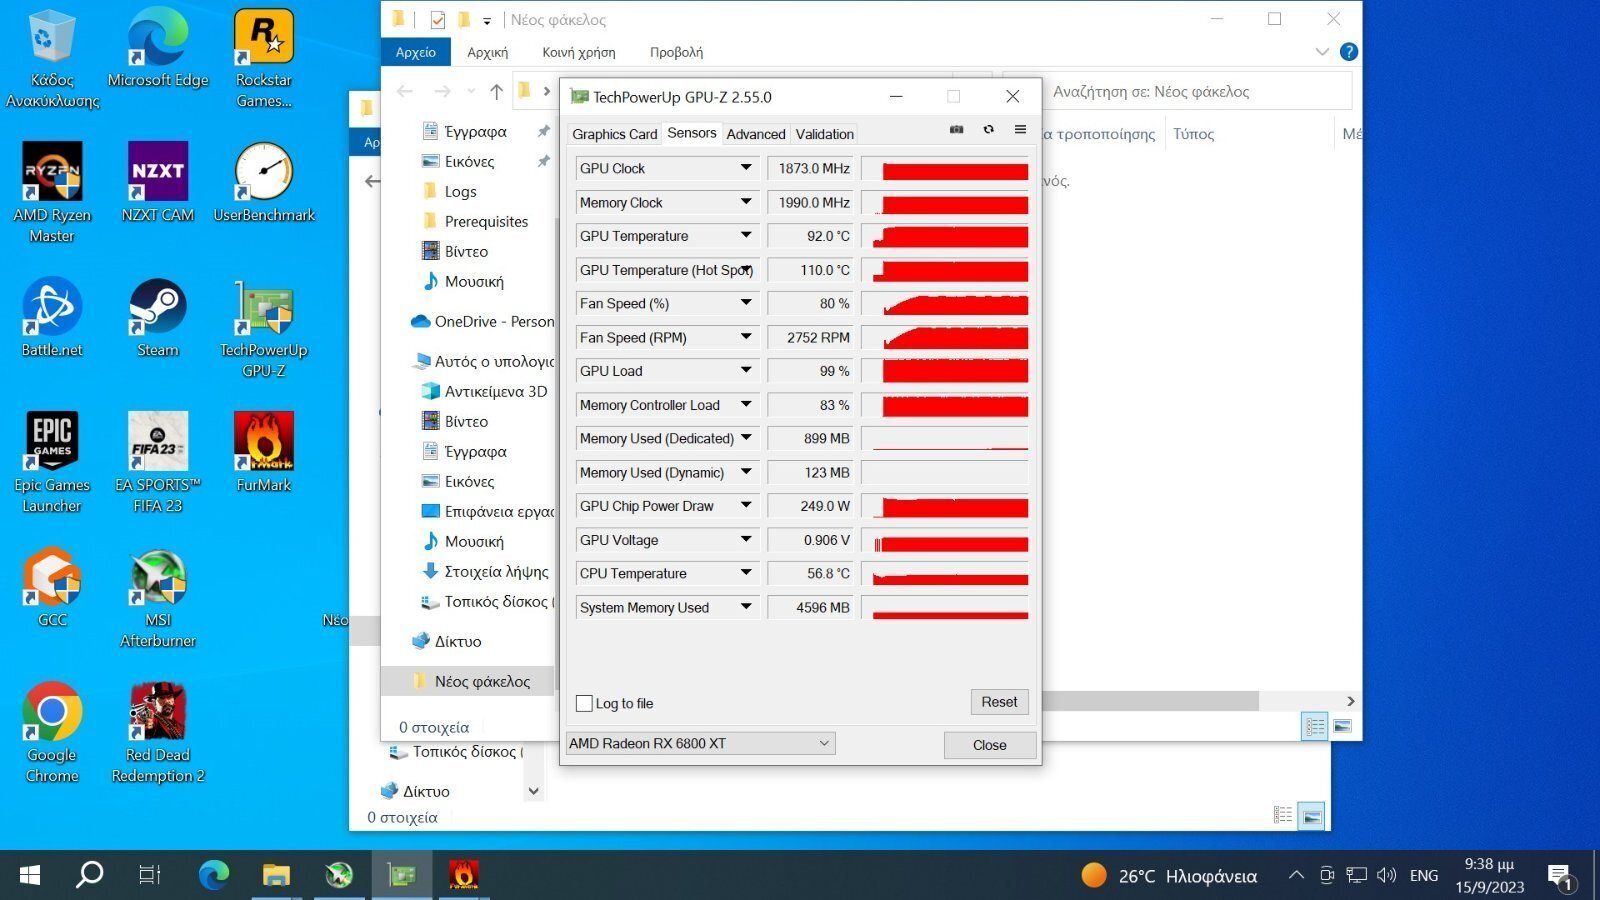
Task: Open Explorer help question mark icon
Action: (1348, 52)
